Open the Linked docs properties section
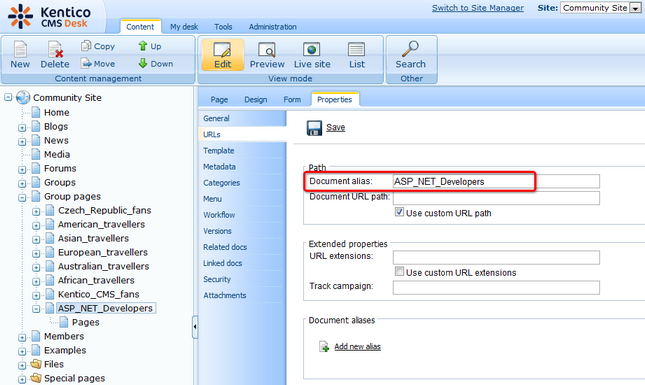 242,263
